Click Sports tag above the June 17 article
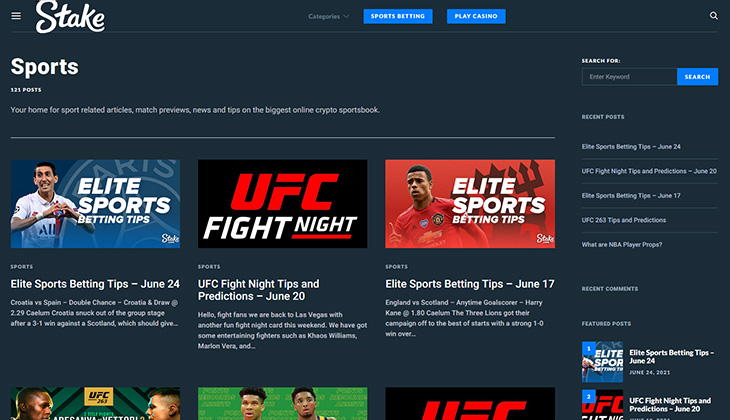The width and height of the screenshot is (730, 420). pyautogui.click(x=396, y=267)
